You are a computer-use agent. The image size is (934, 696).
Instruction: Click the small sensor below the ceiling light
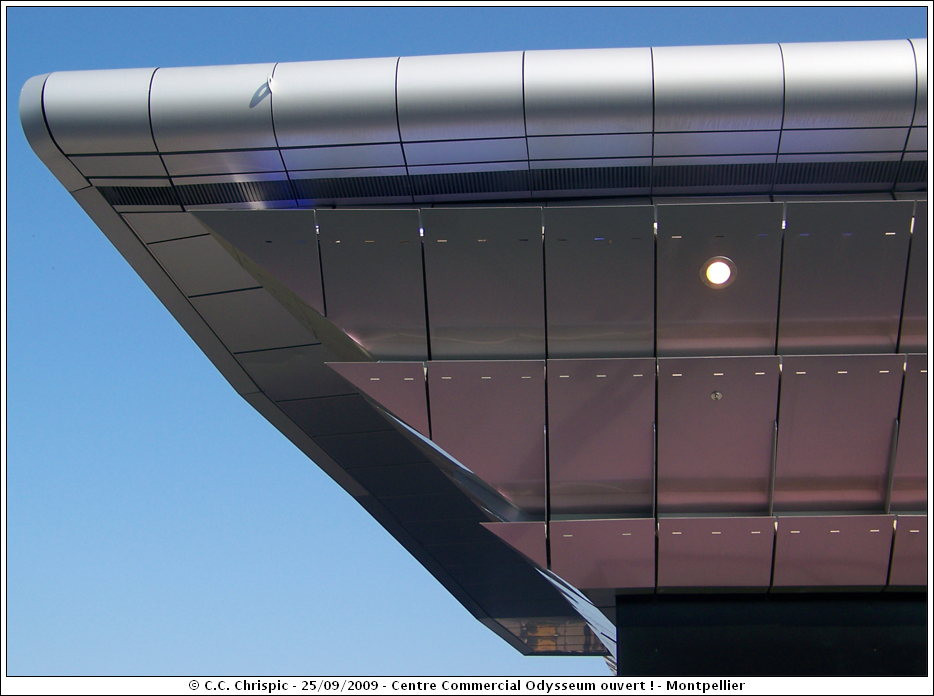tap(716, 396)
